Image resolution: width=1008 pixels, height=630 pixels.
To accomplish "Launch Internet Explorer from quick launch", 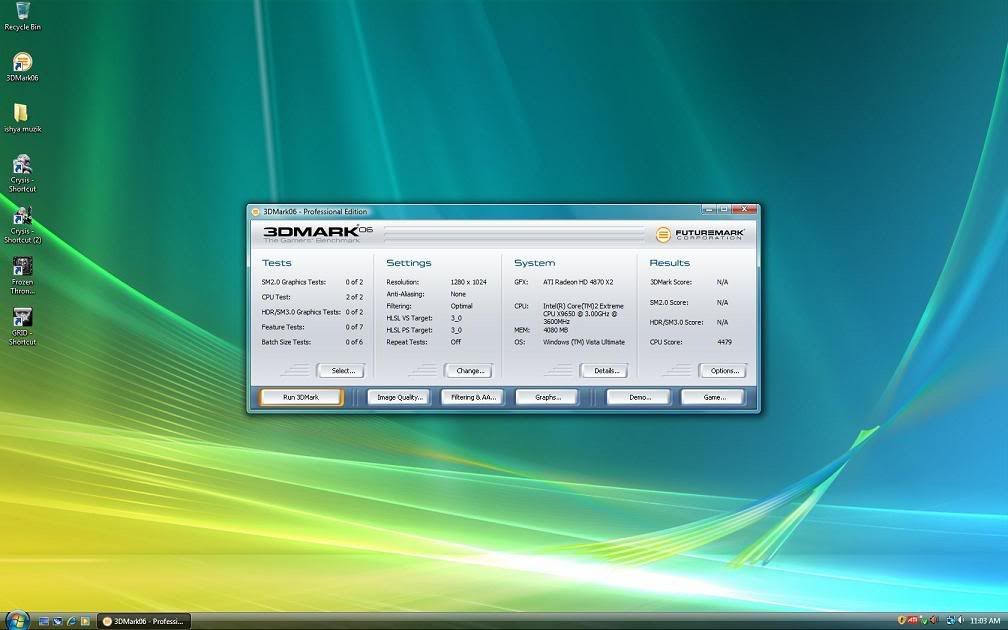I will coord(71,620).
